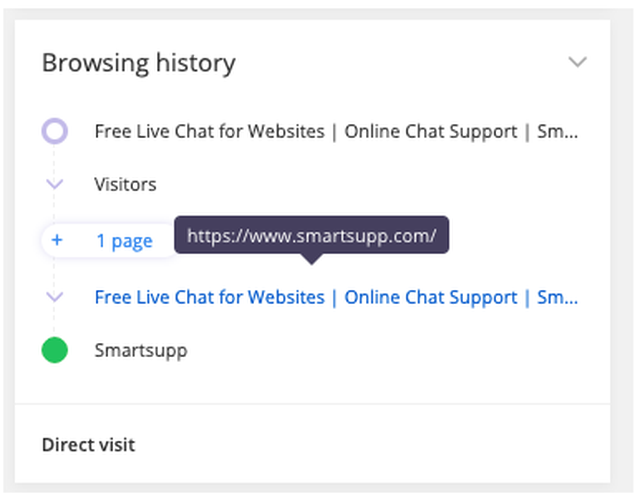Click the smartsupp.com URL tooltip
Viewport: 640px width, 501px height.
click(x=311, y=235)
